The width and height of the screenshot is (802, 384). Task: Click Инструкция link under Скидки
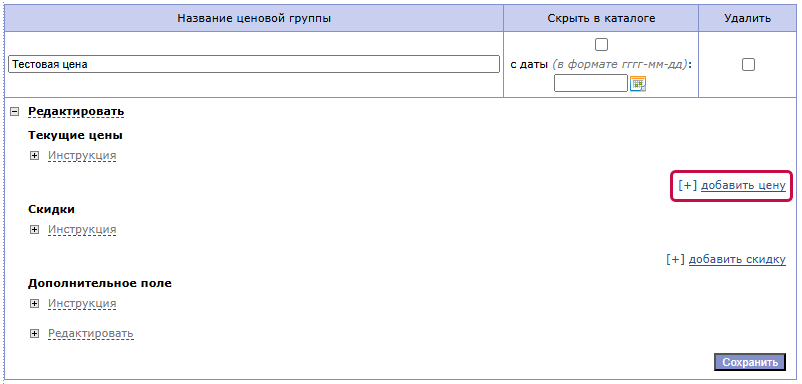coord(82,229)
